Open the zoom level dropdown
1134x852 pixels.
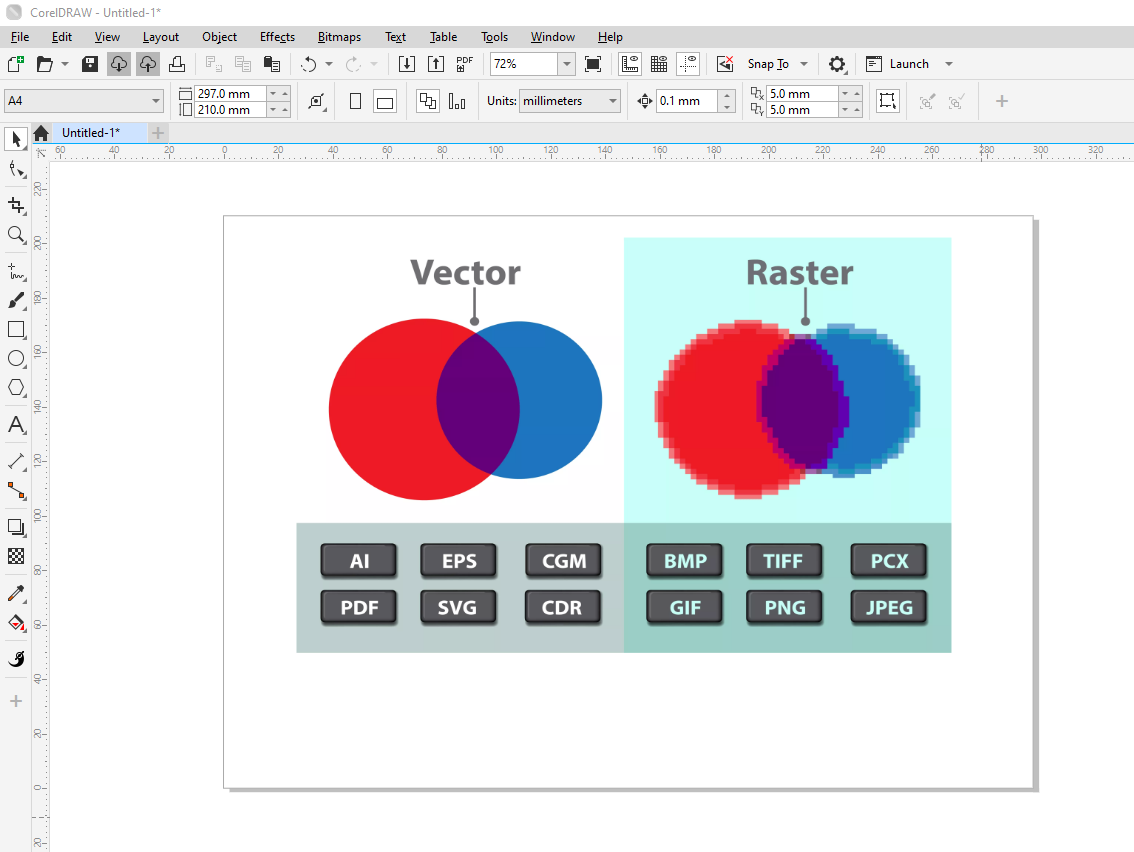coord(567,64)
